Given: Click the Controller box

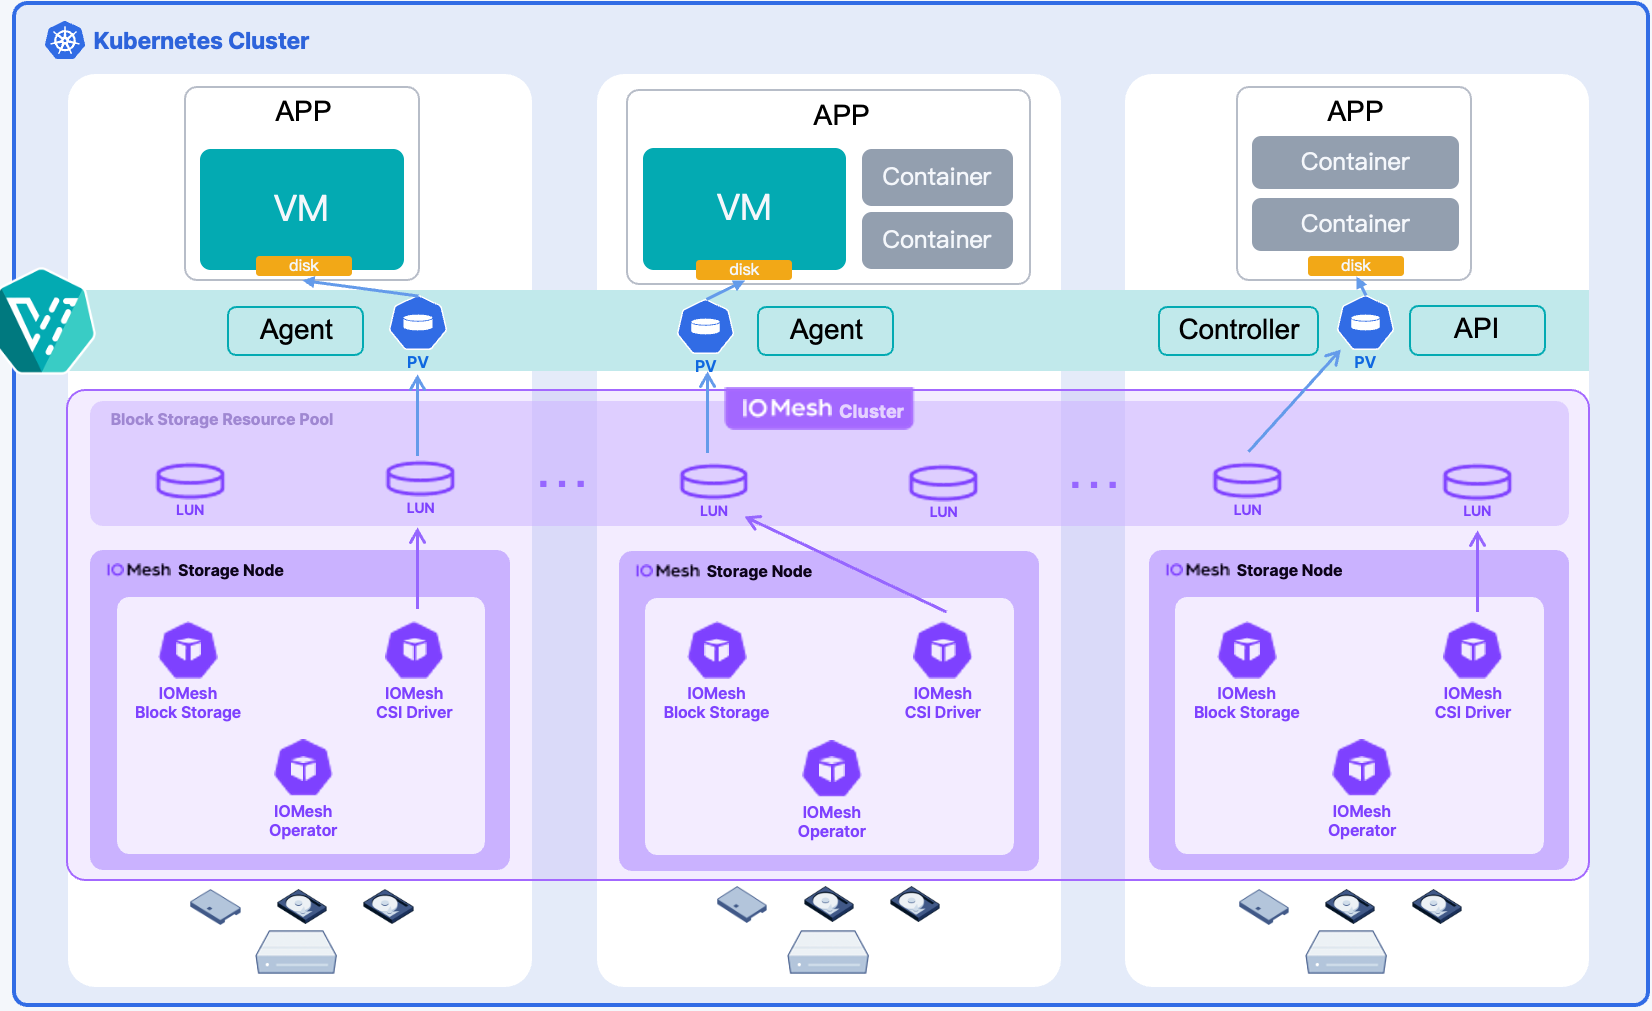Looking at the screenshot, I should coord(1239,331).
